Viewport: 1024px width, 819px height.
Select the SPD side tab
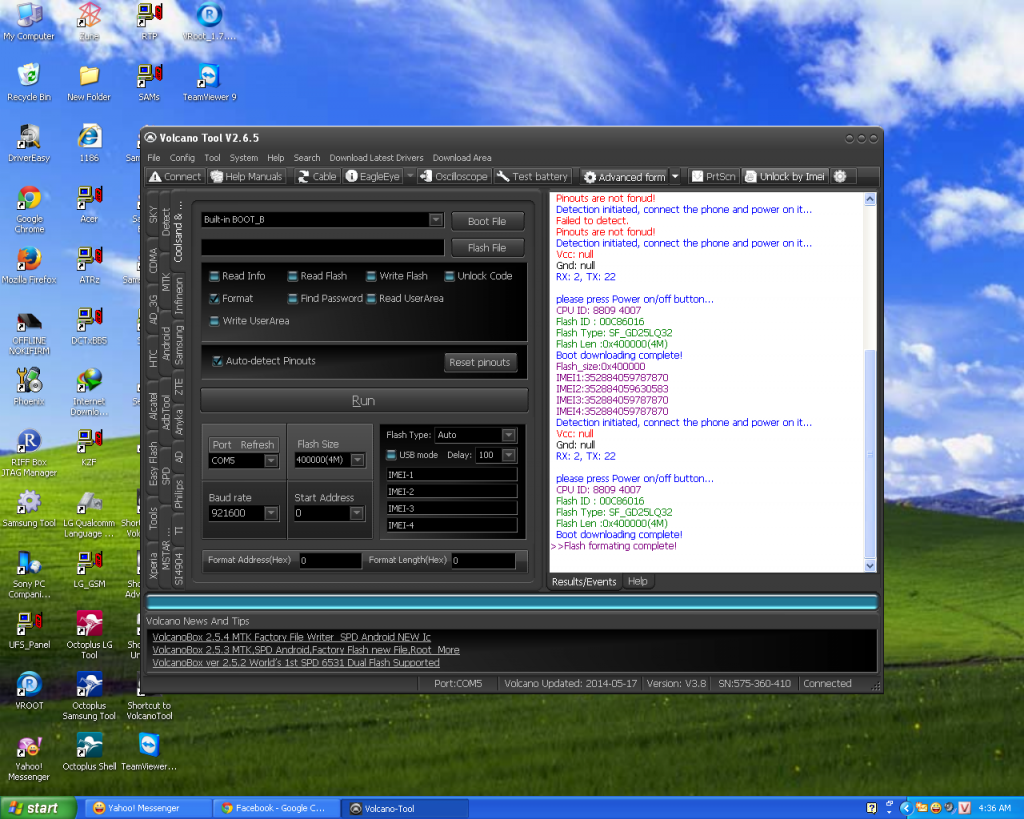166,475
